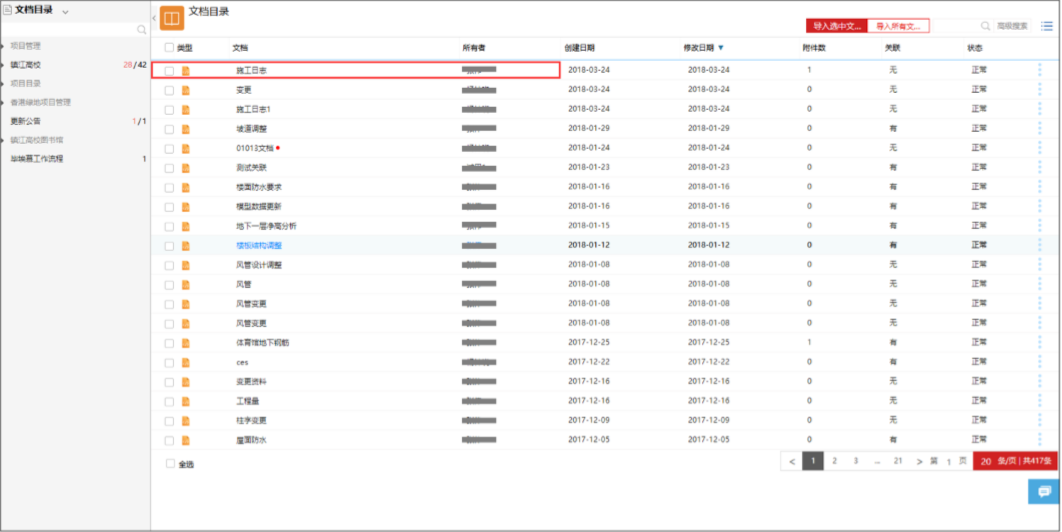Viewport: 1062px width, 532px height.
Task: Open the 文档目录 dropdown arrow in the sidebar header
Action: click(x=66, y=12)
